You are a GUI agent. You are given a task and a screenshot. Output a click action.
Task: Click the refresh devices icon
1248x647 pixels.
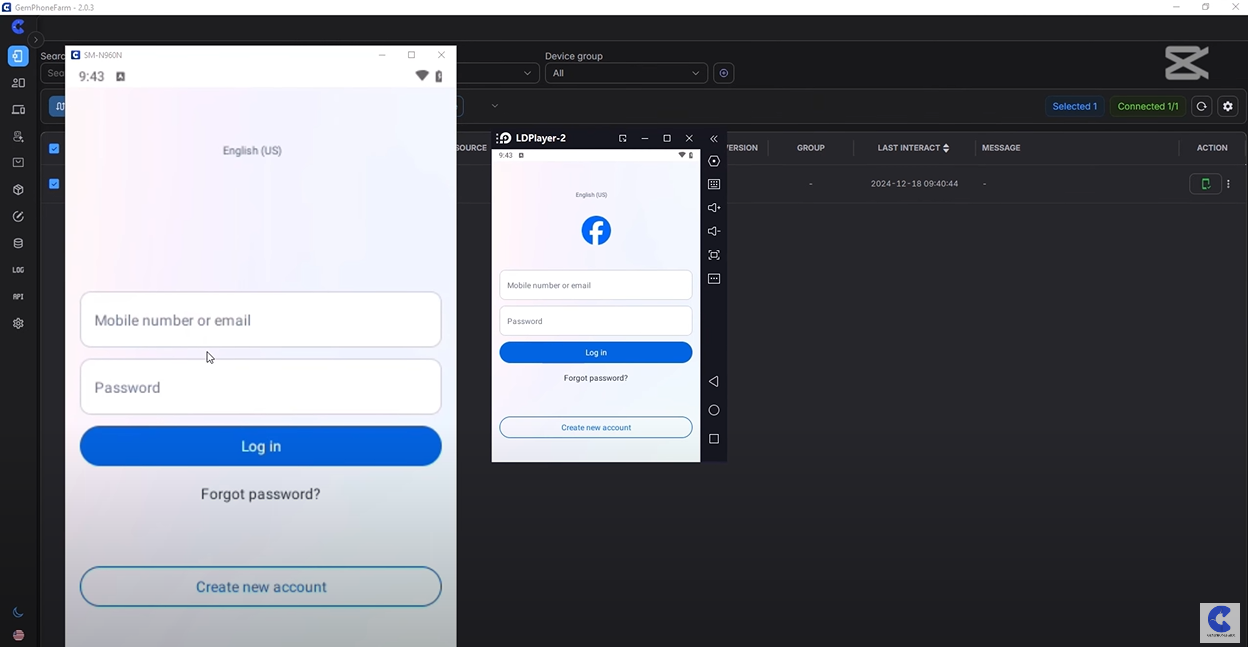pyautogui.click(x=1201, y=106)
